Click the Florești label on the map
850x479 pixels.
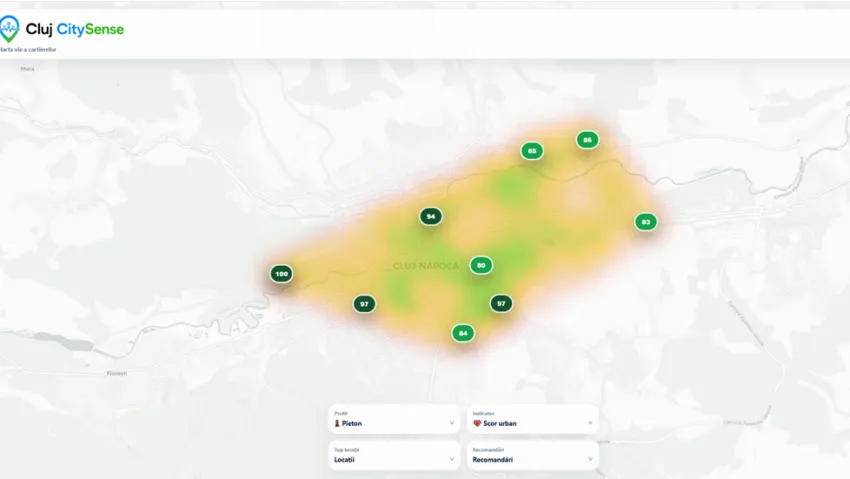coord(117,373)
